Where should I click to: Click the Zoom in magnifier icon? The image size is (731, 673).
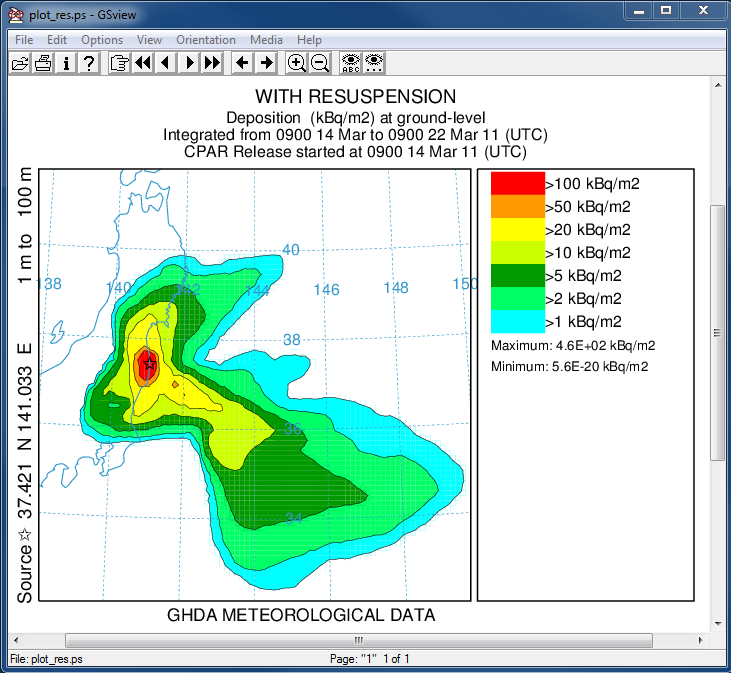click(x=296, y=63)
